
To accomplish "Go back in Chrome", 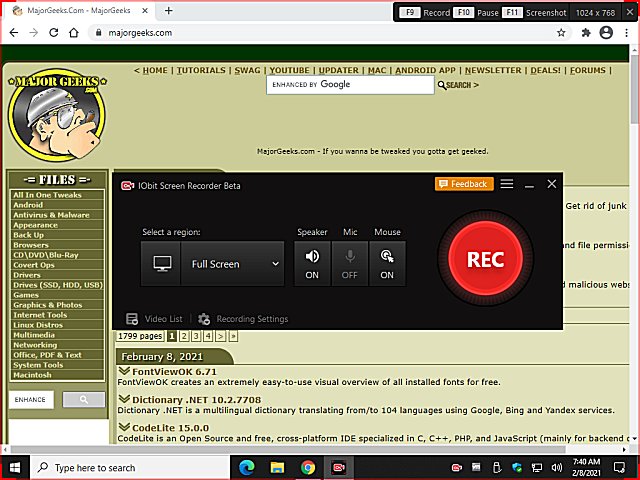I will pos(14,33).
